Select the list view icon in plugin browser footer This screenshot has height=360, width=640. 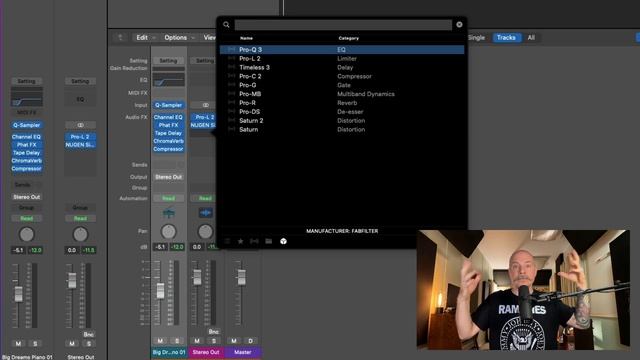[x=227, y=241]
